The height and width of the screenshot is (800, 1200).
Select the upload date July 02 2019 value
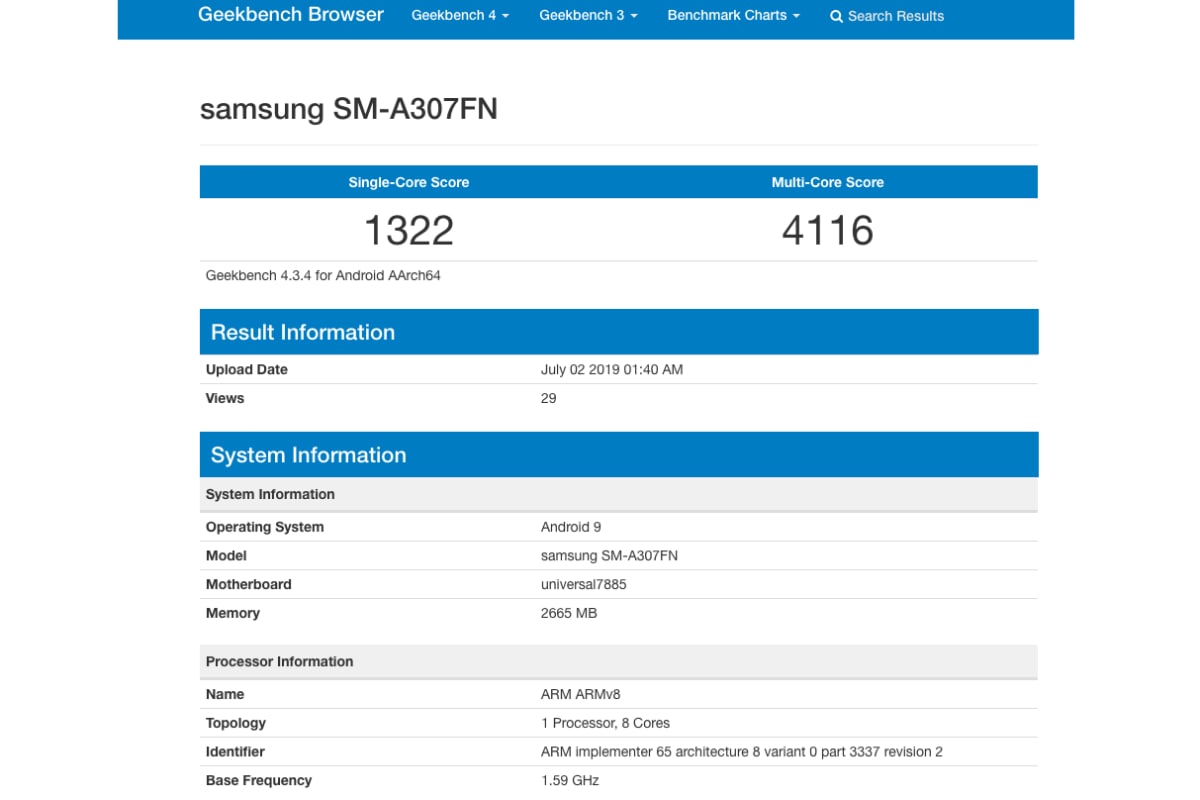(x=611, y=370)
